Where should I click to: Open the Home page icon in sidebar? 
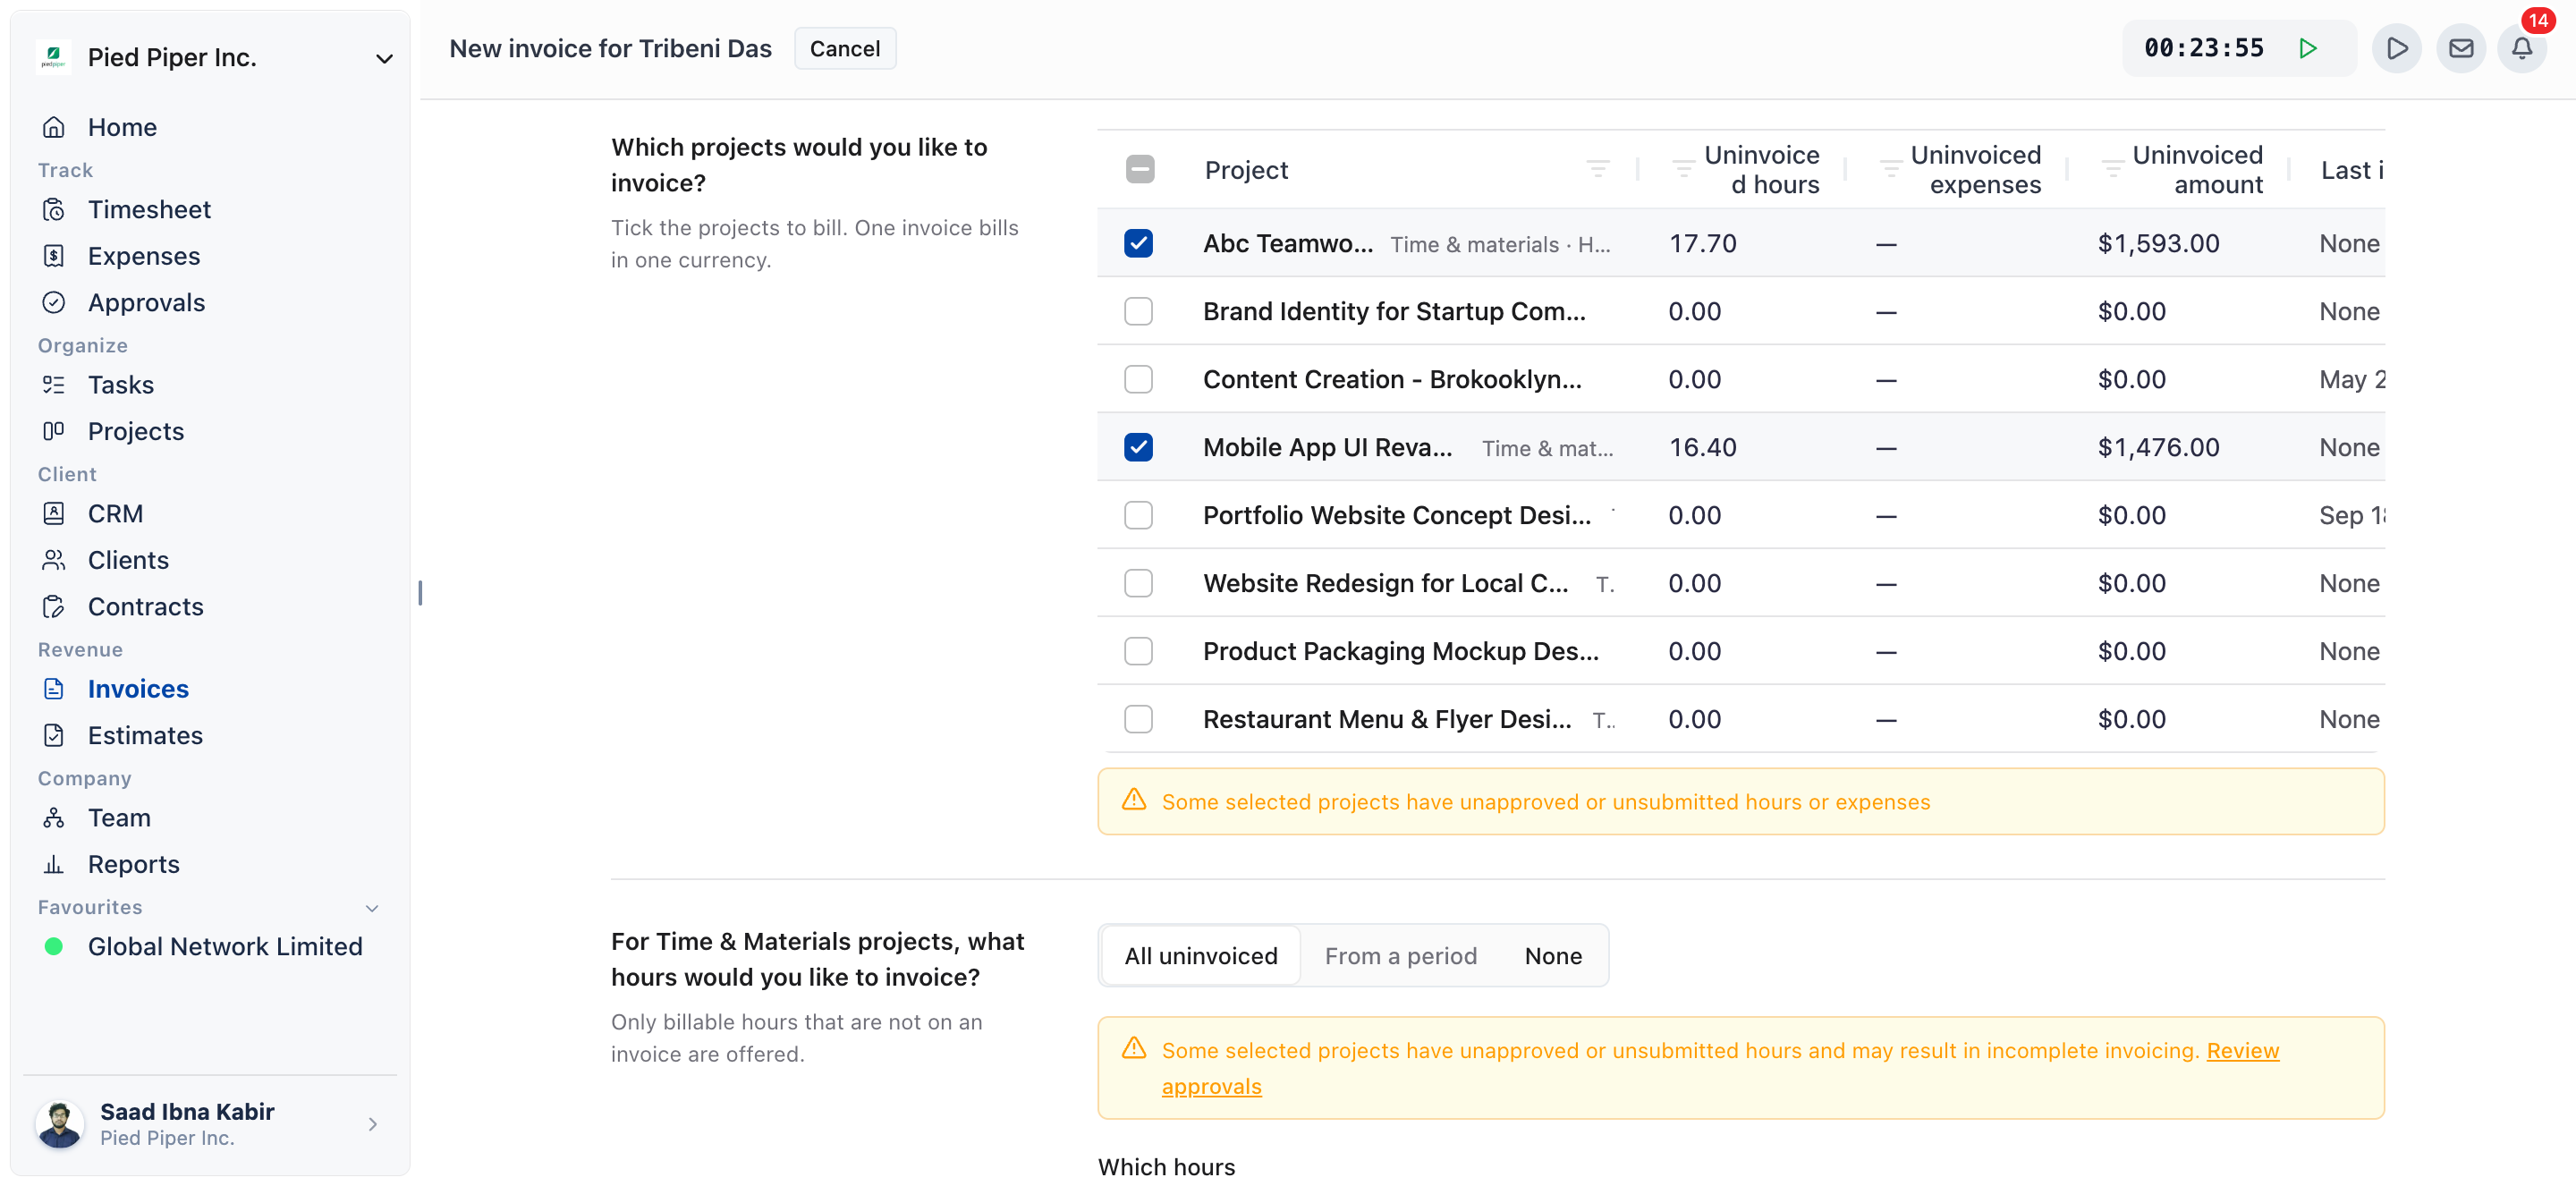tap(54, 127)
